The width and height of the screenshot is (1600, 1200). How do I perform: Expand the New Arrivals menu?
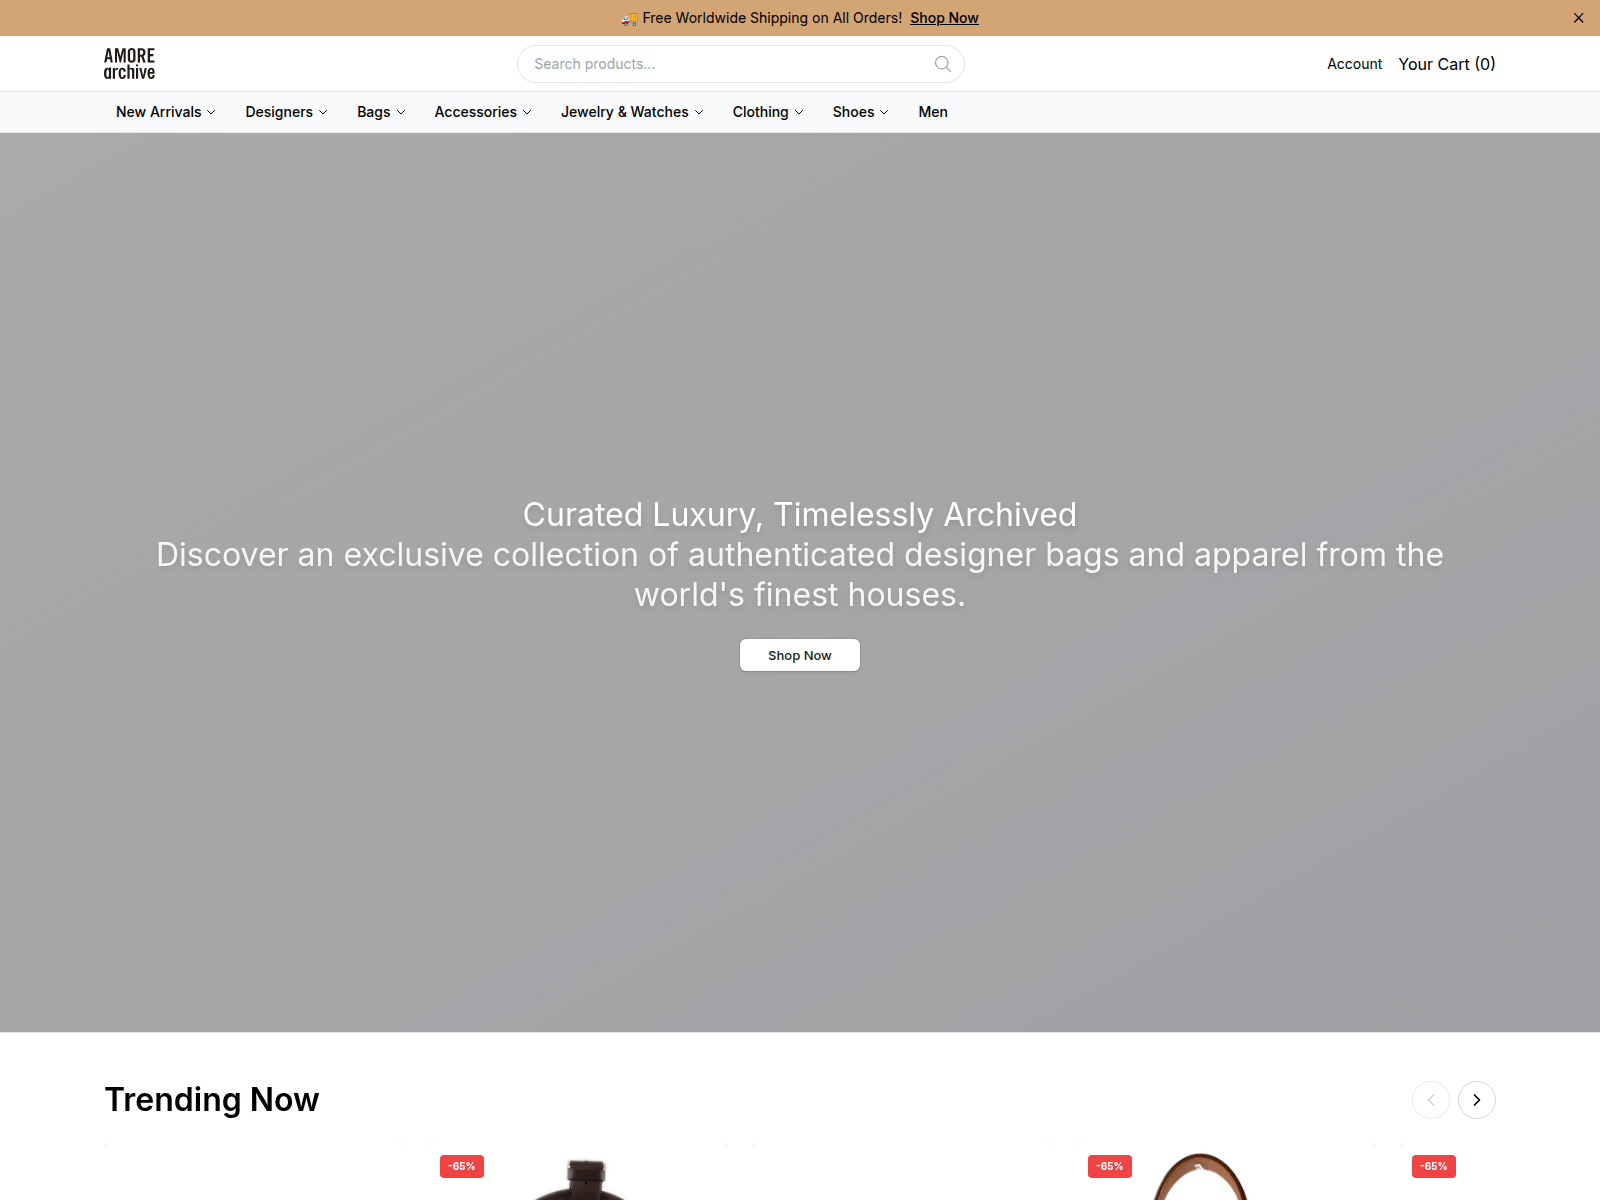(x=165, y=112)
